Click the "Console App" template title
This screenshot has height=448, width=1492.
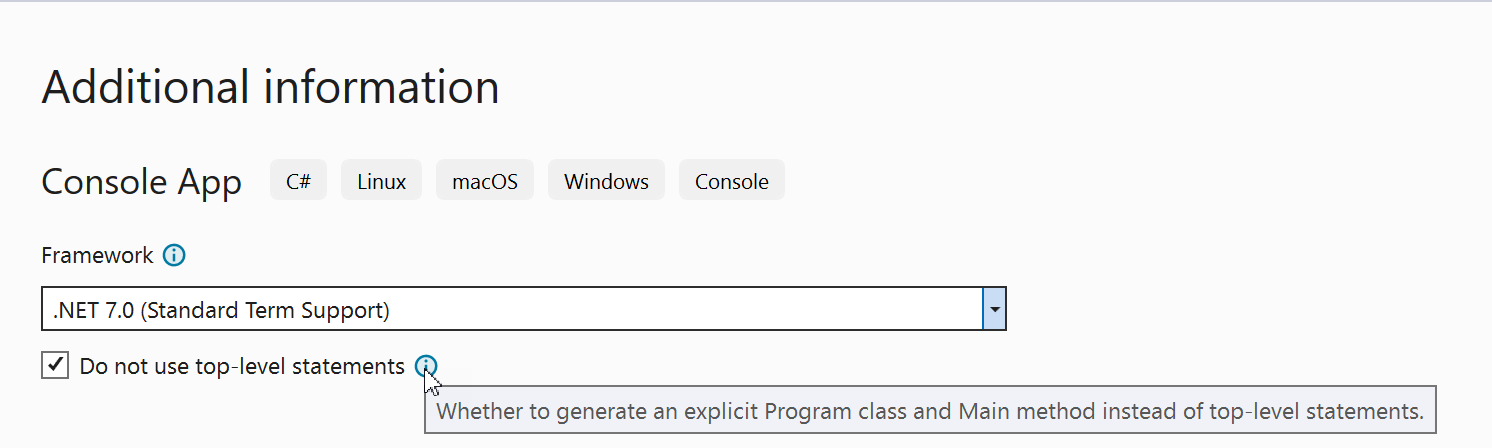(x=141, y=183)
